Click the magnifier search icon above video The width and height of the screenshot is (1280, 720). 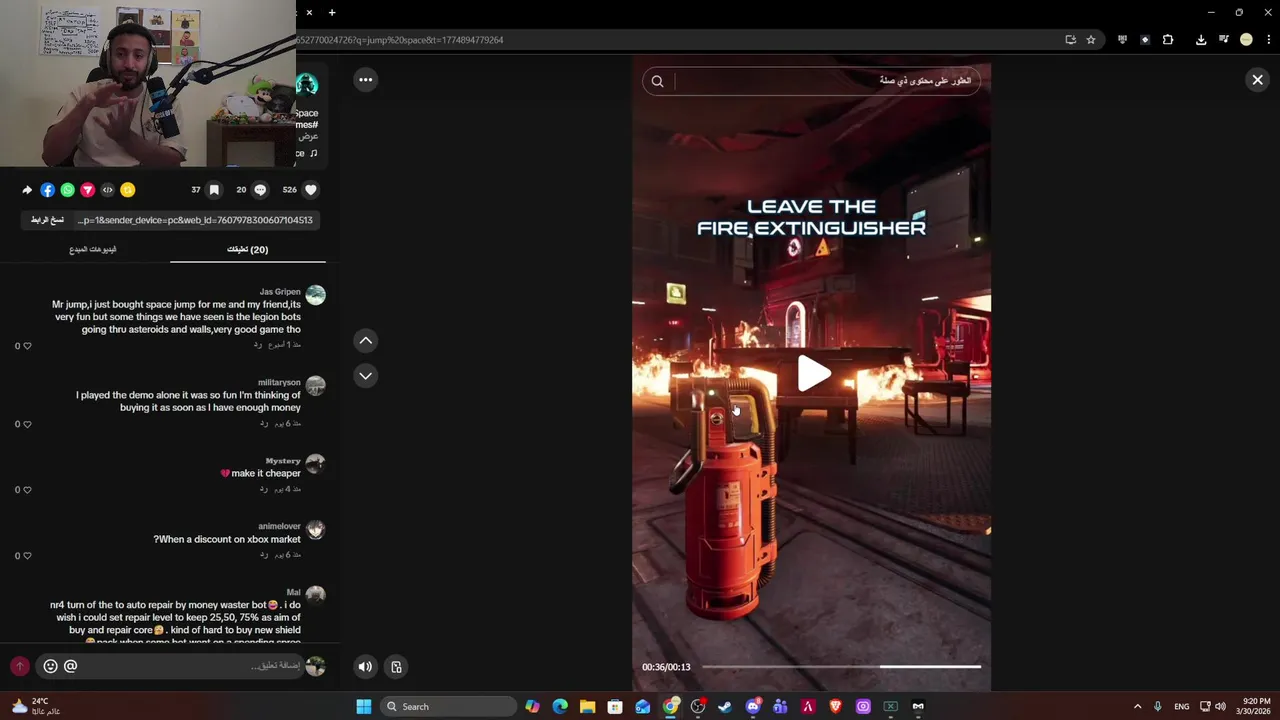coord(657,82)
